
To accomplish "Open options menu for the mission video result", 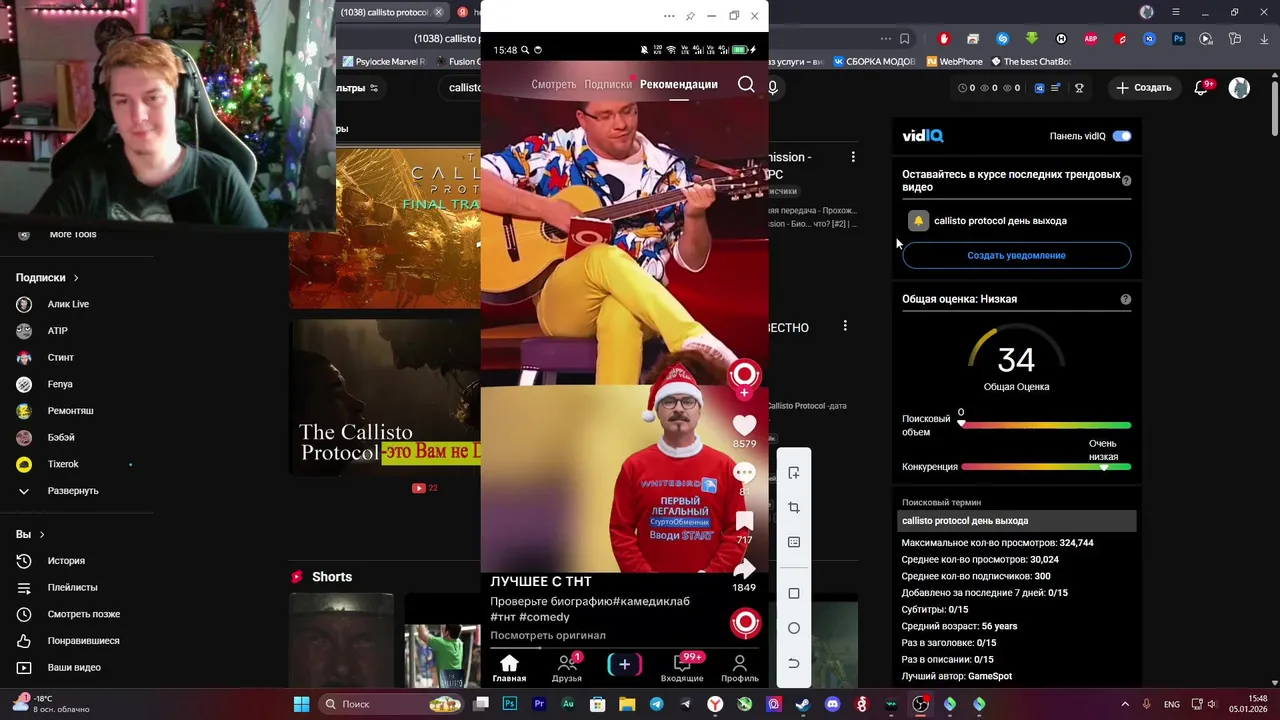I will point(853,157).
